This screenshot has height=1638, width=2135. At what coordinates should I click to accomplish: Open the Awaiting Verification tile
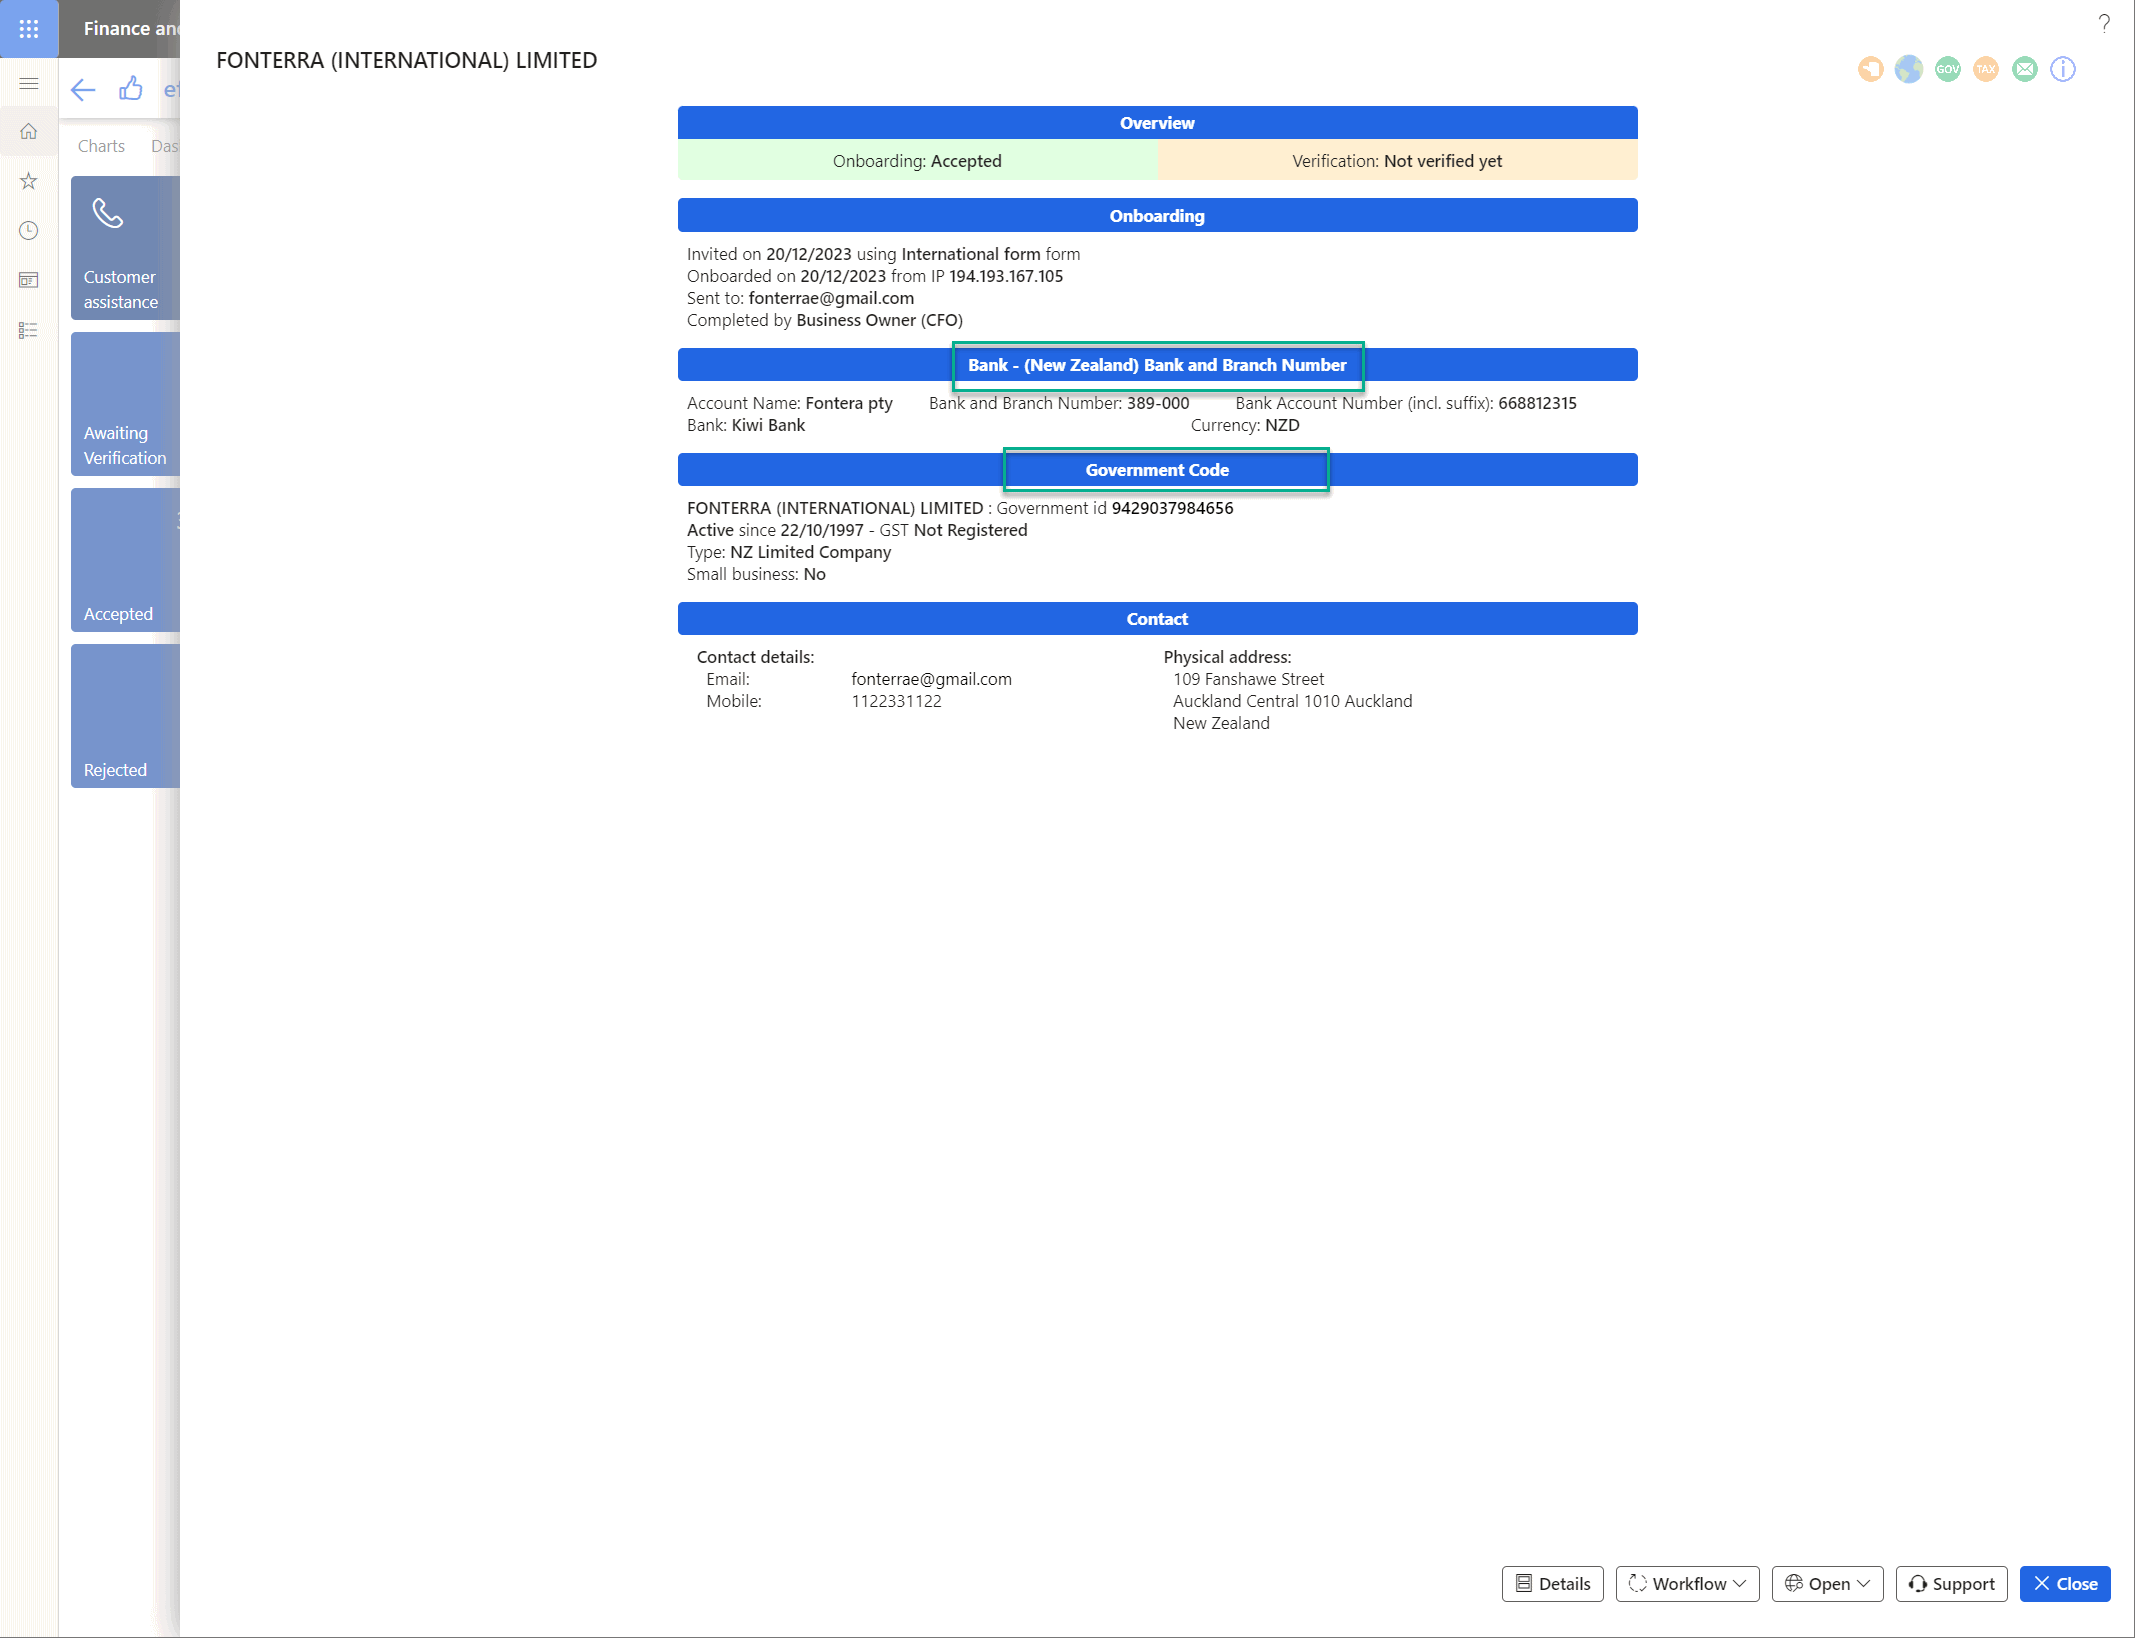tap(125, 404)
